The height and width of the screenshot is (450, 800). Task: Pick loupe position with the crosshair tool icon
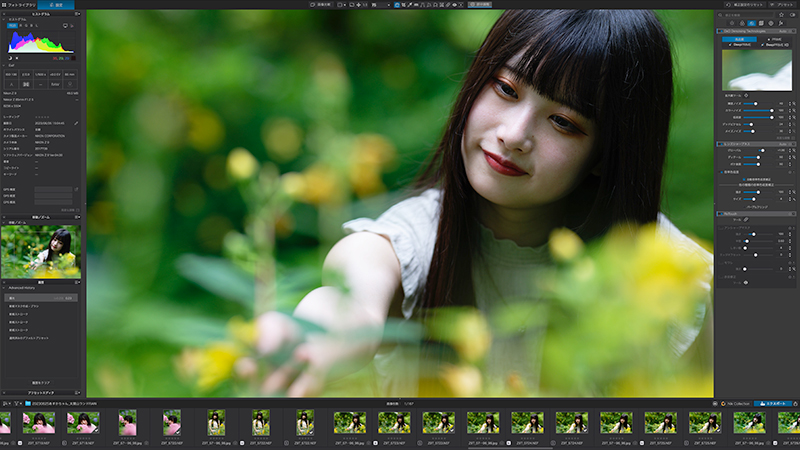click(x=746, y=95)
